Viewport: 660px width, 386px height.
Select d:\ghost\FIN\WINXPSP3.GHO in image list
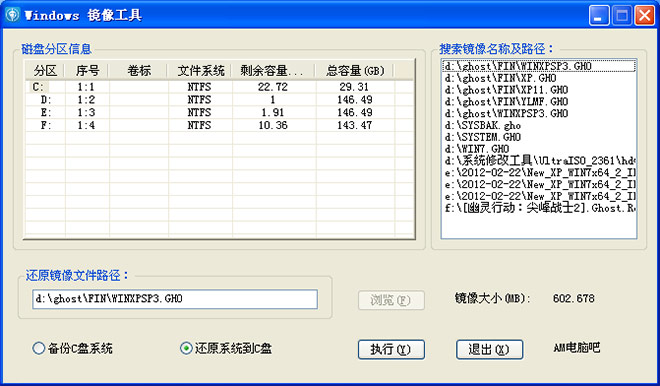click(539, 66)
